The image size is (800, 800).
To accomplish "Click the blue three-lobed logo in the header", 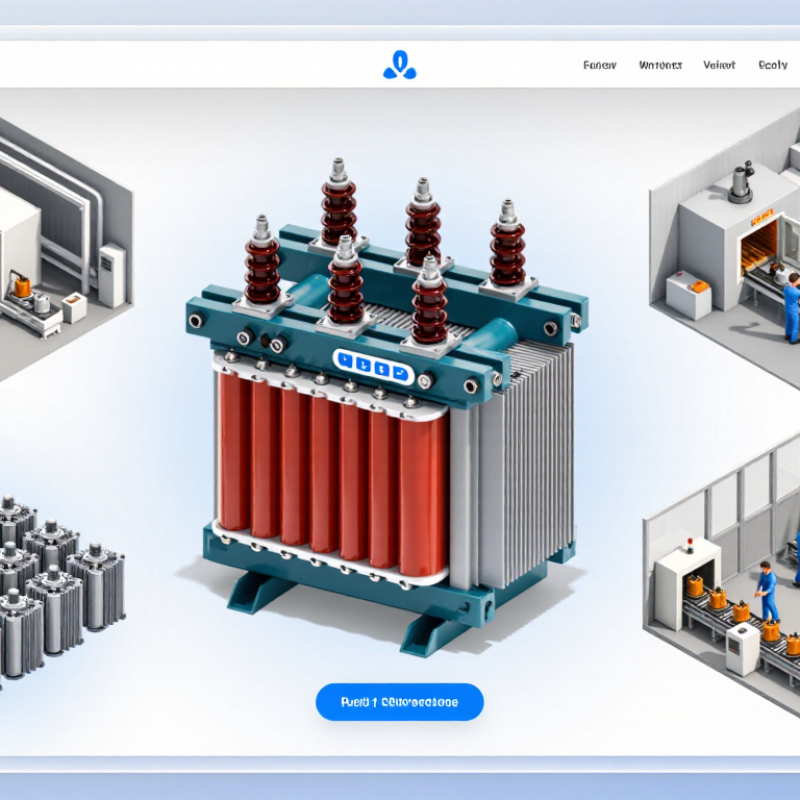I will pyautogui.click(x=399, y=65).
